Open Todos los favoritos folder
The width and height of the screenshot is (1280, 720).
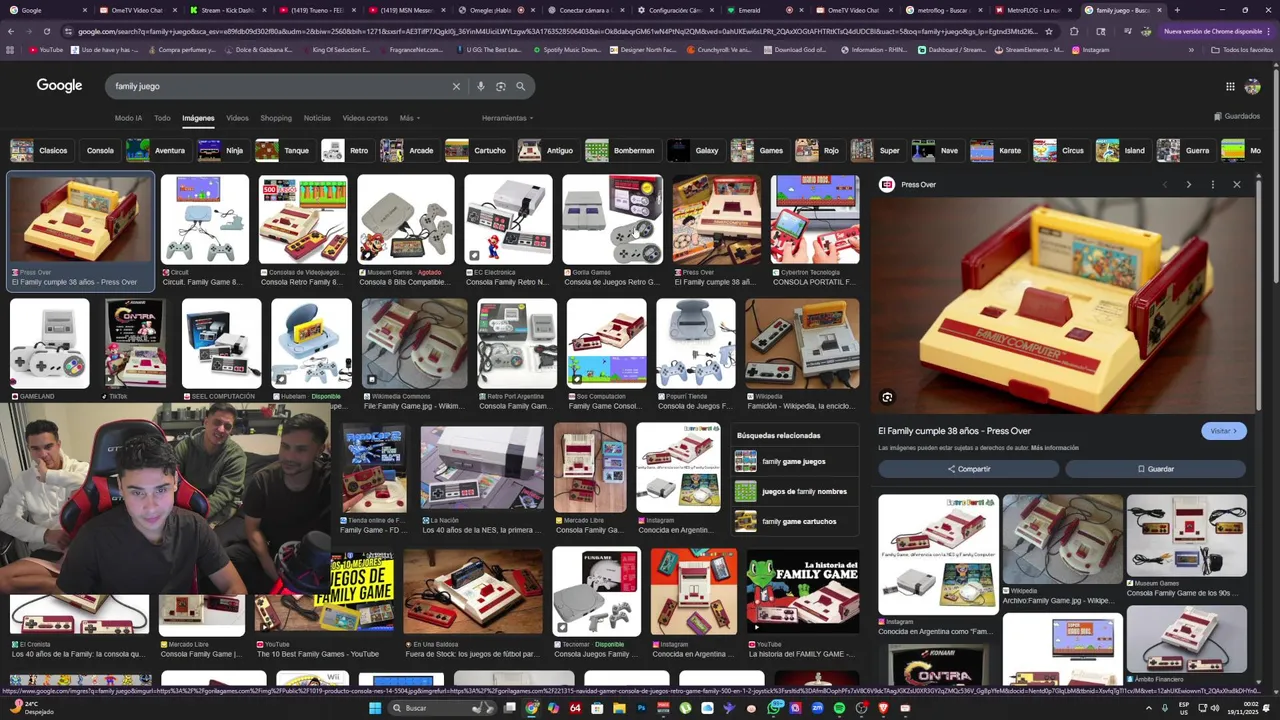[x=1242, y=50]
